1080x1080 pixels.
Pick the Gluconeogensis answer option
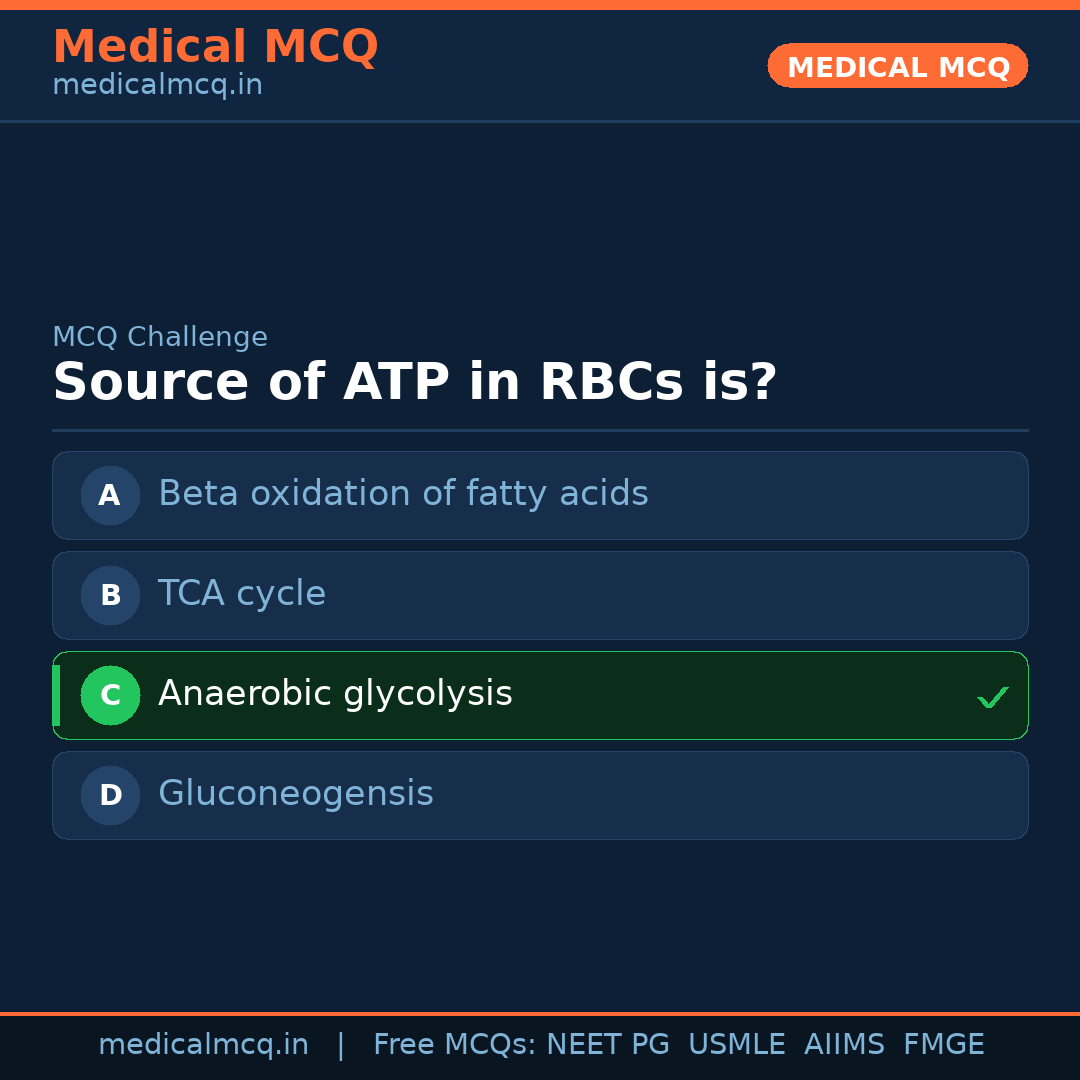coord(296,794)
